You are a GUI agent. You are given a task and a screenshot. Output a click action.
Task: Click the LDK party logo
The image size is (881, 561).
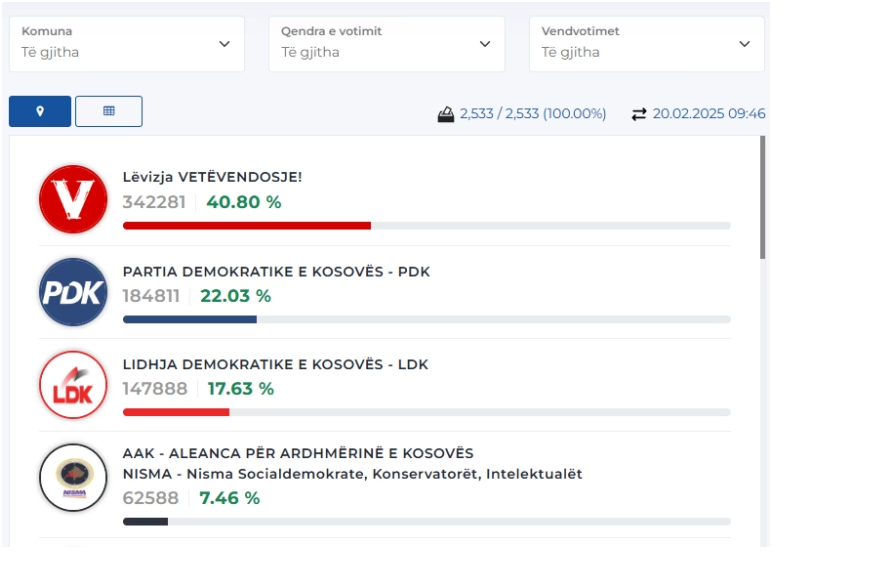pyautogui.click(x=73, y=385)
